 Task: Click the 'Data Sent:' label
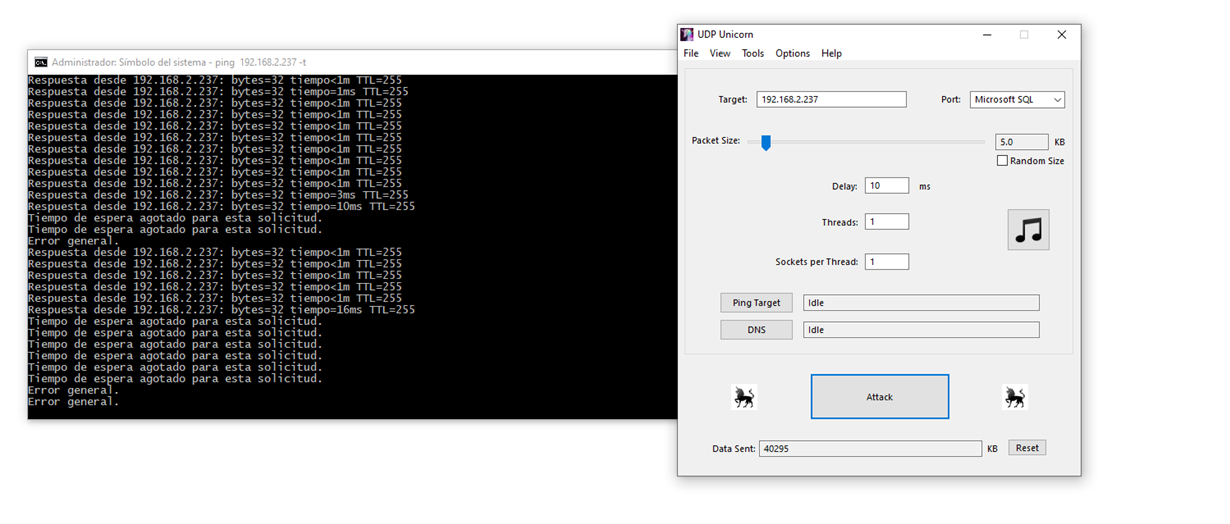click(x=734, y=449)
